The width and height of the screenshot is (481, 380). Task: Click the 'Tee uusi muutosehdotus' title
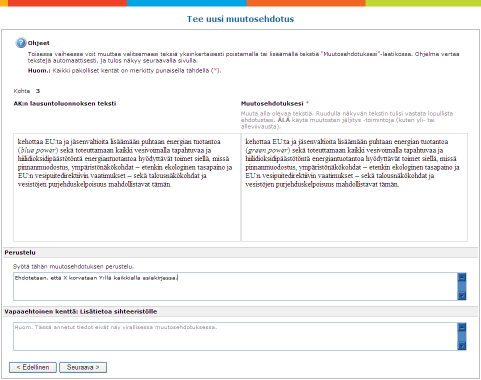pos(240,19)
